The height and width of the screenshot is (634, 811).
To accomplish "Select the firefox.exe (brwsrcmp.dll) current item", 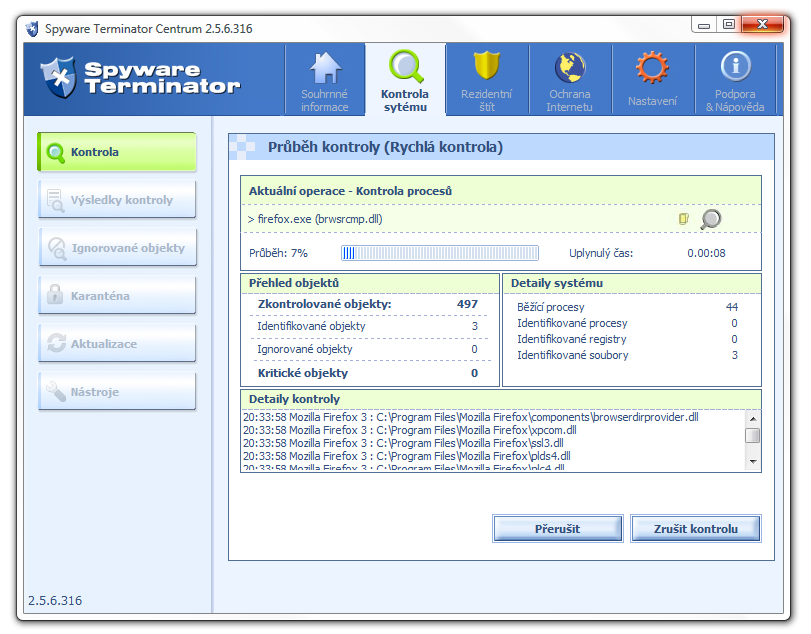I will pos(315,219).
